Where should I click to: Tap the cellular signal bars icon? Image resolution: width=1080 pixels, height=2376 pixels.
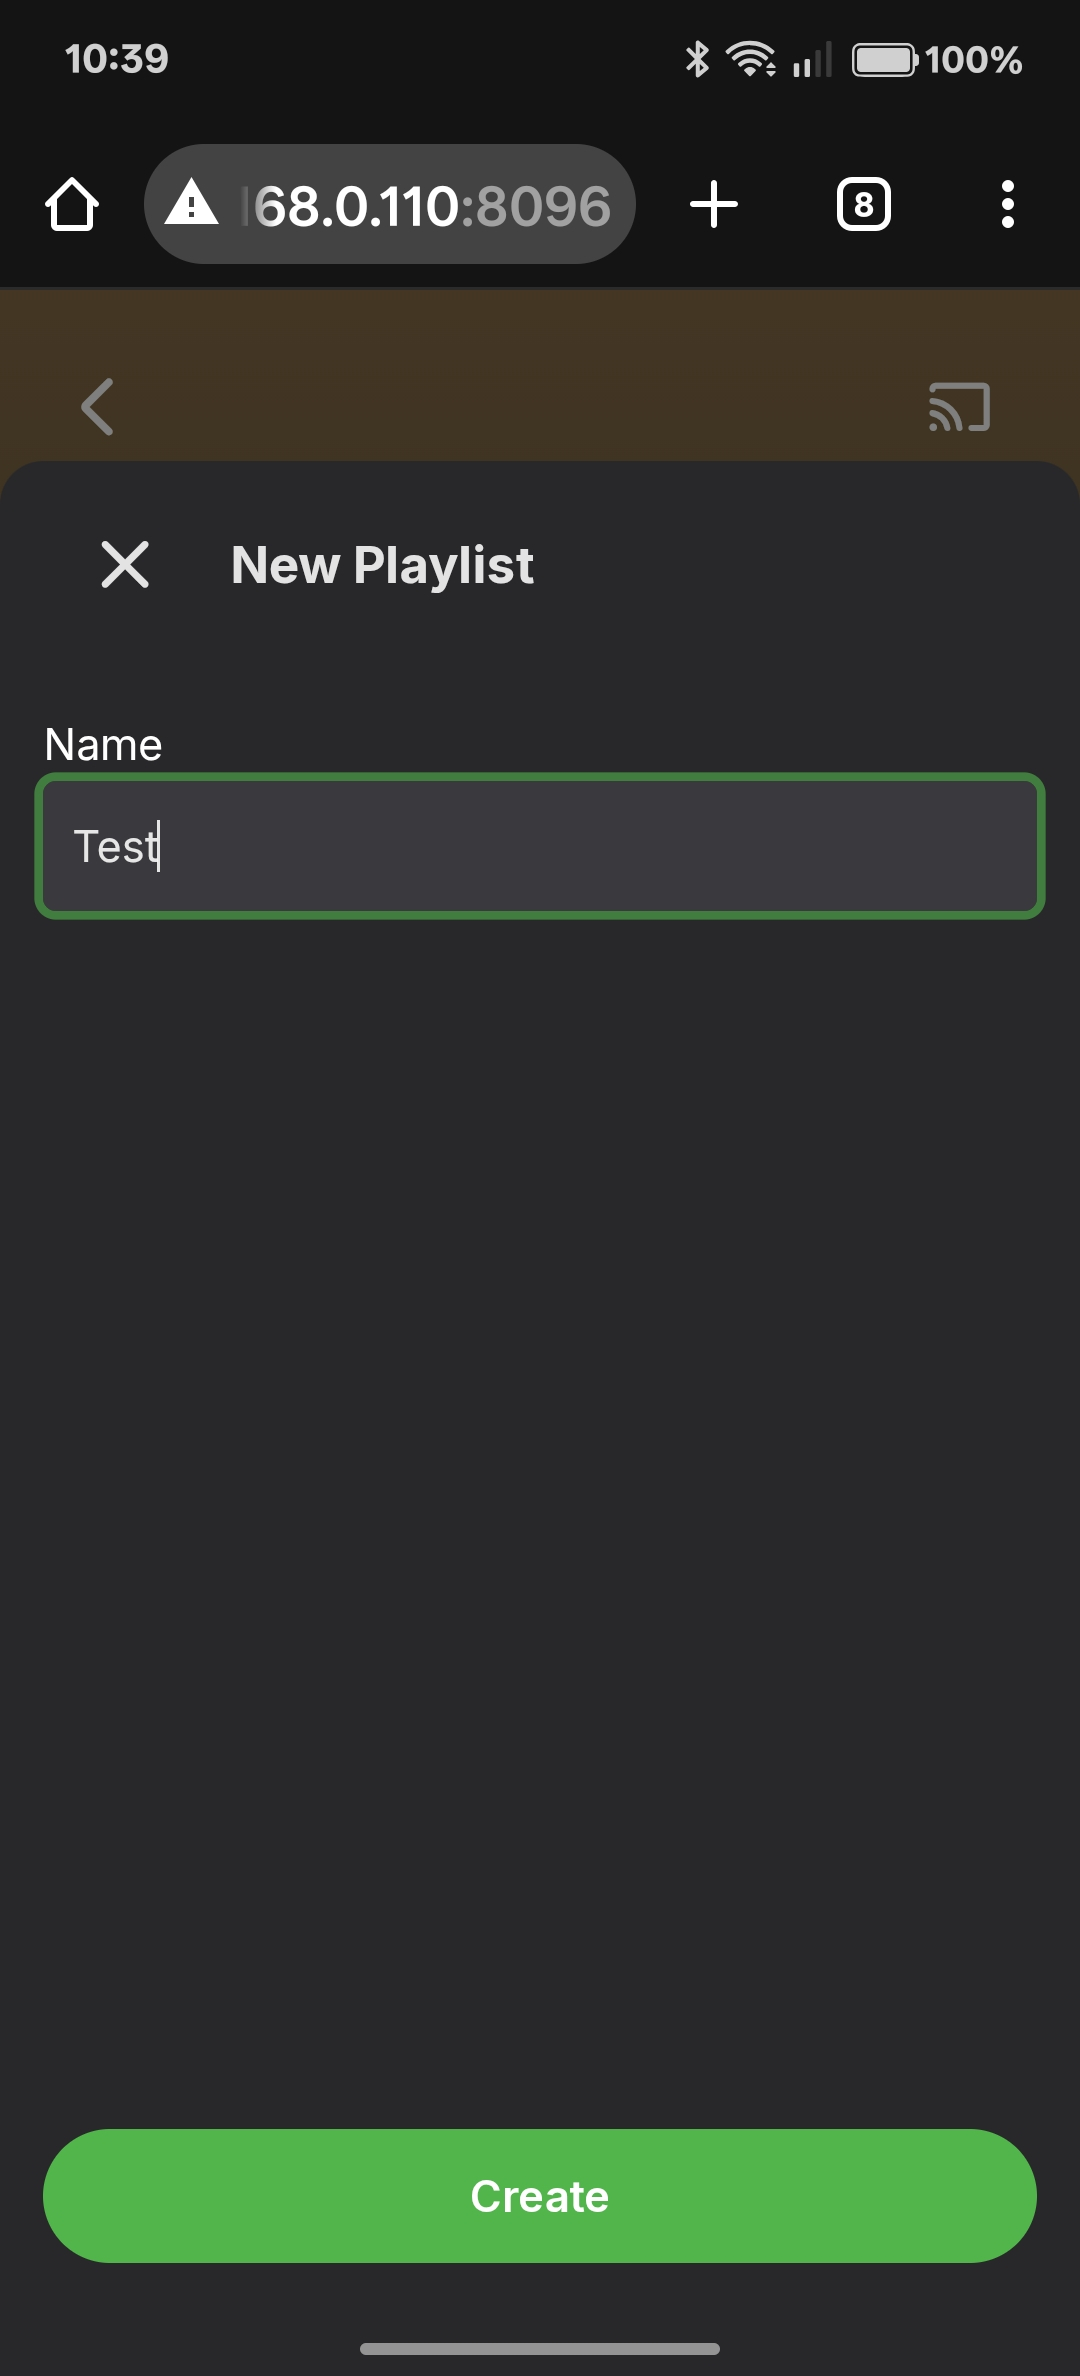(811, 60)
